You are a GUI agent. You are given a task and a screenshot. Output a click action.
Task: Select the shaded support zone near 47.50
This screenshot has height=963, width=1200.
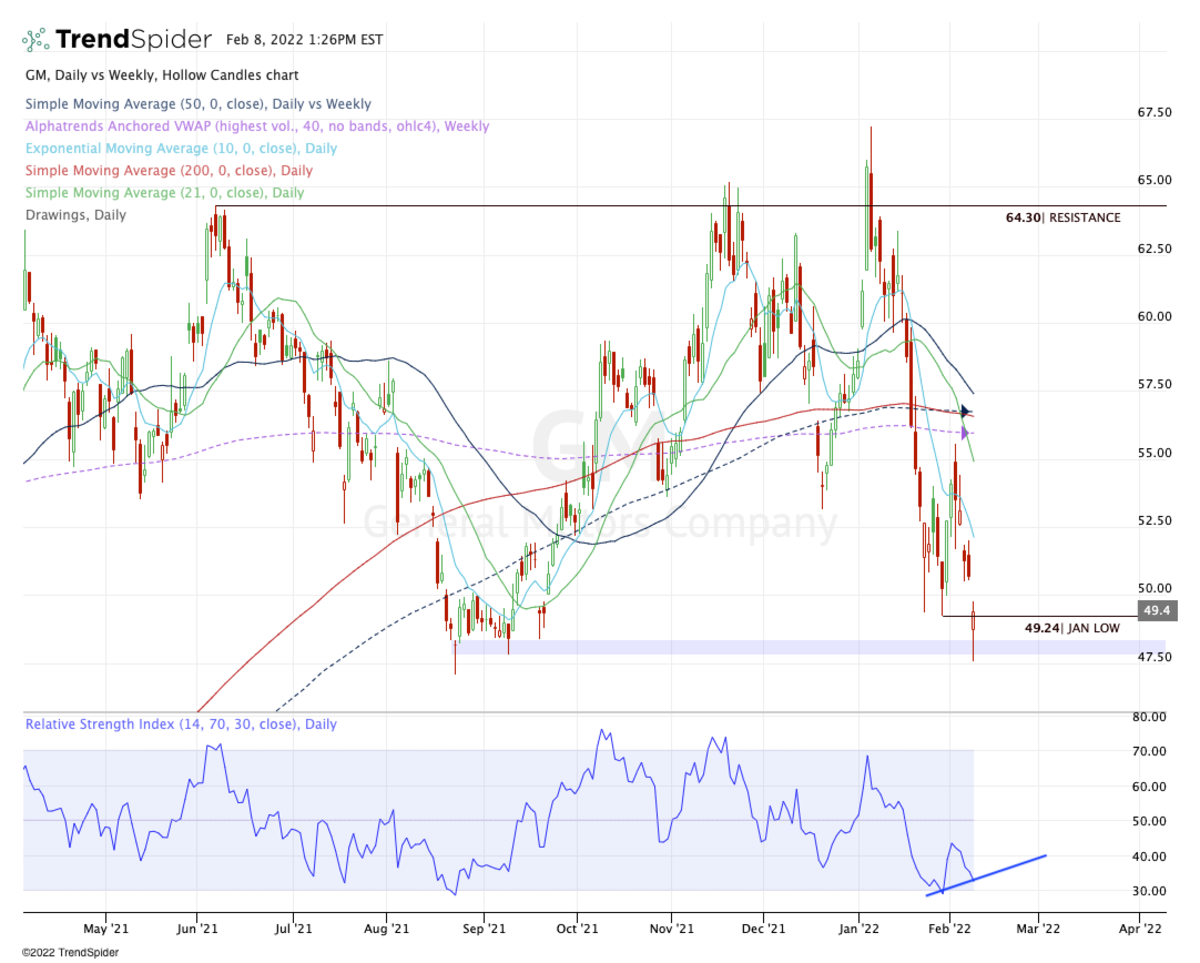pos(700,650)
